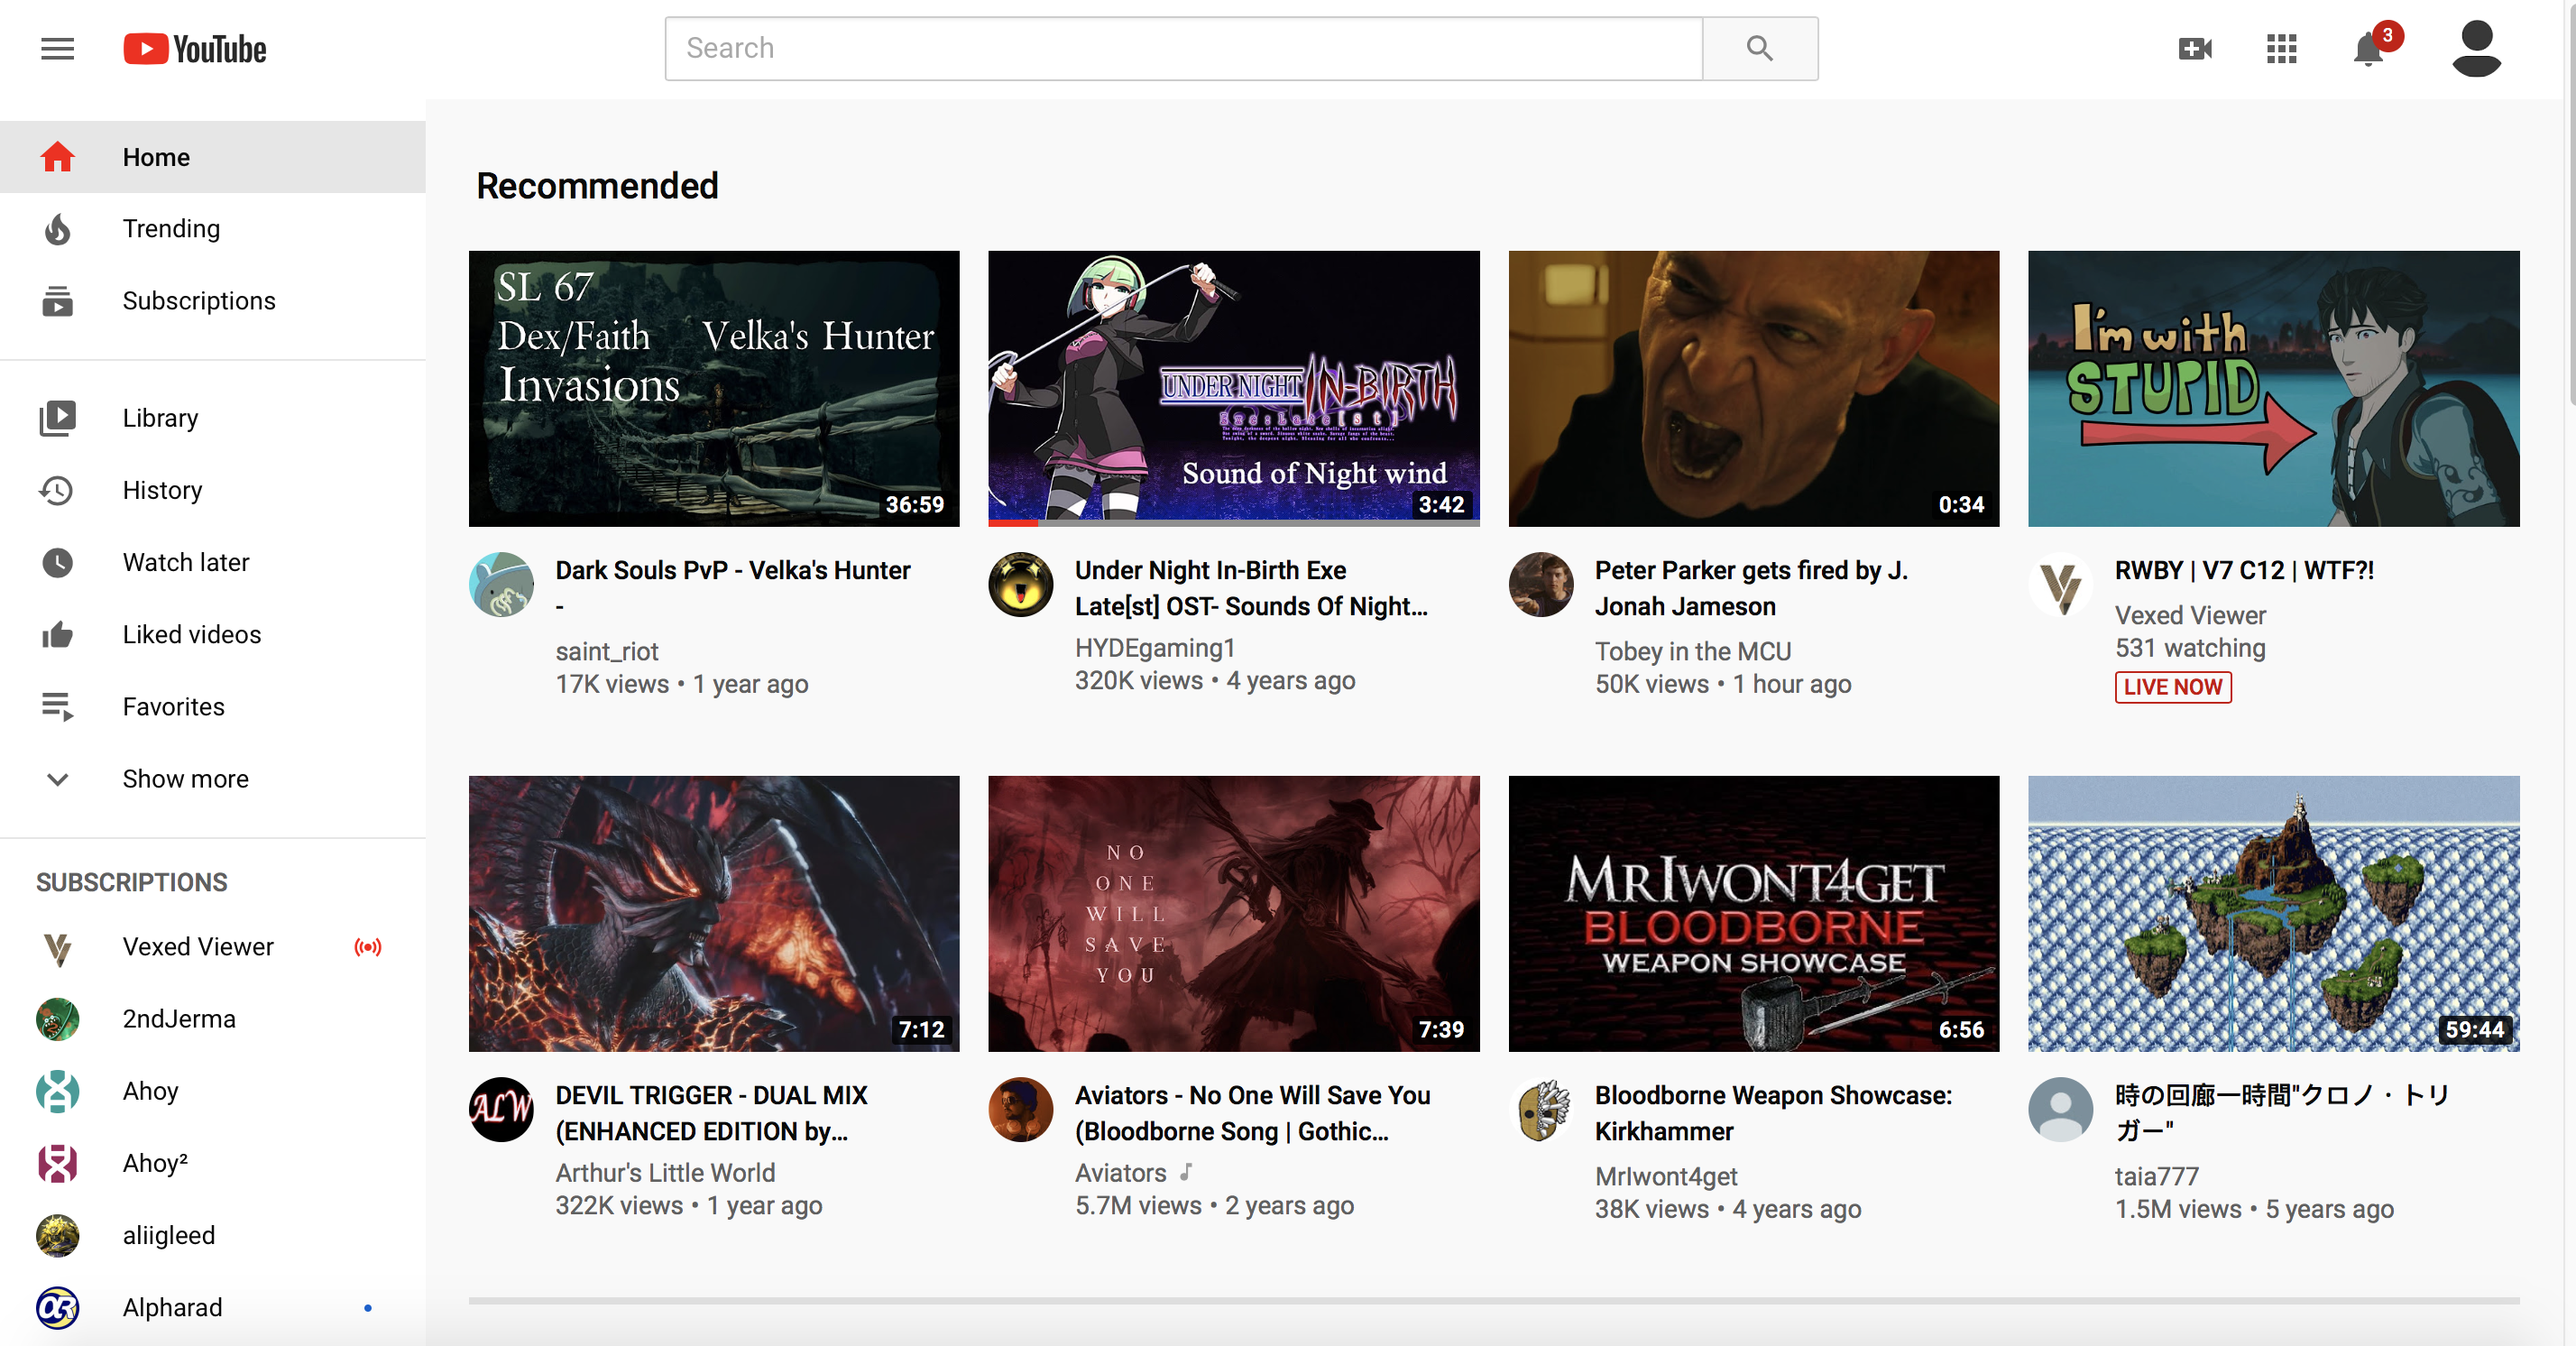Viewport: 2576px width, 1346px height.
Task: Click Arthur's Little World channel avatar
Action: (501, 1109)
